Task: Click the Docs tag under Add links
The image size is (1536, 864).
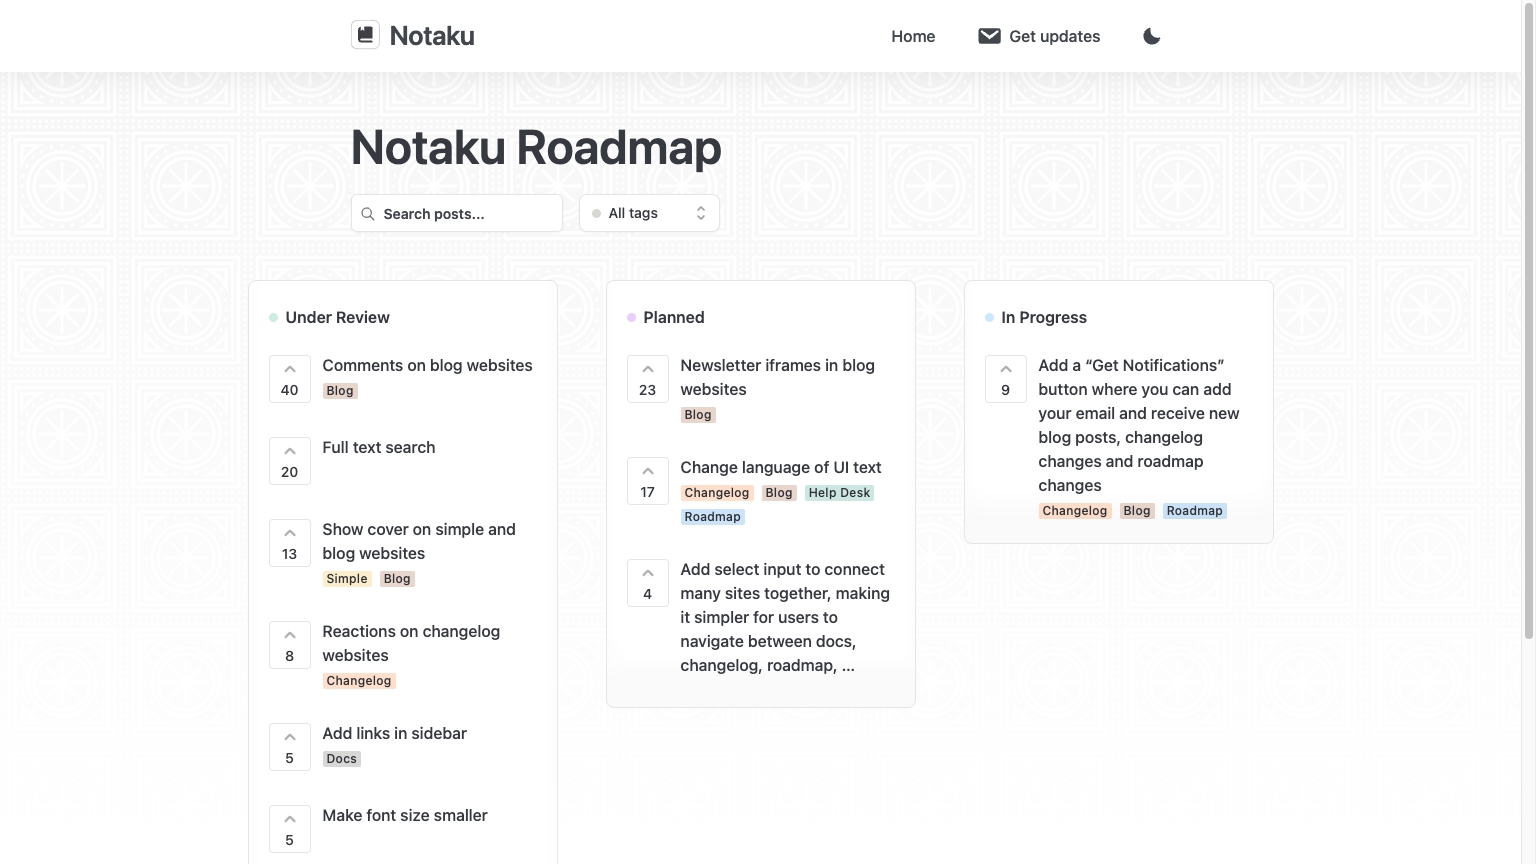Action: pos(342,759)
